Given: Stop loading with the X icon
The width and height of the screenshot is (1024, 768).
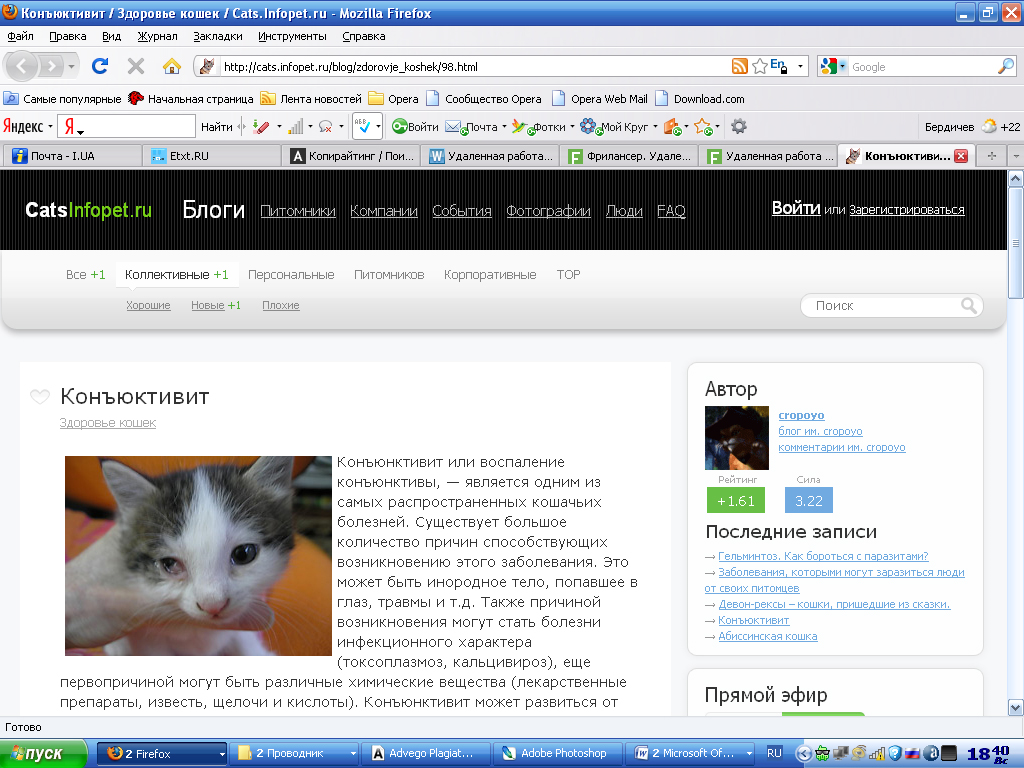Looking at the screenshot, I should pos(136,66).
